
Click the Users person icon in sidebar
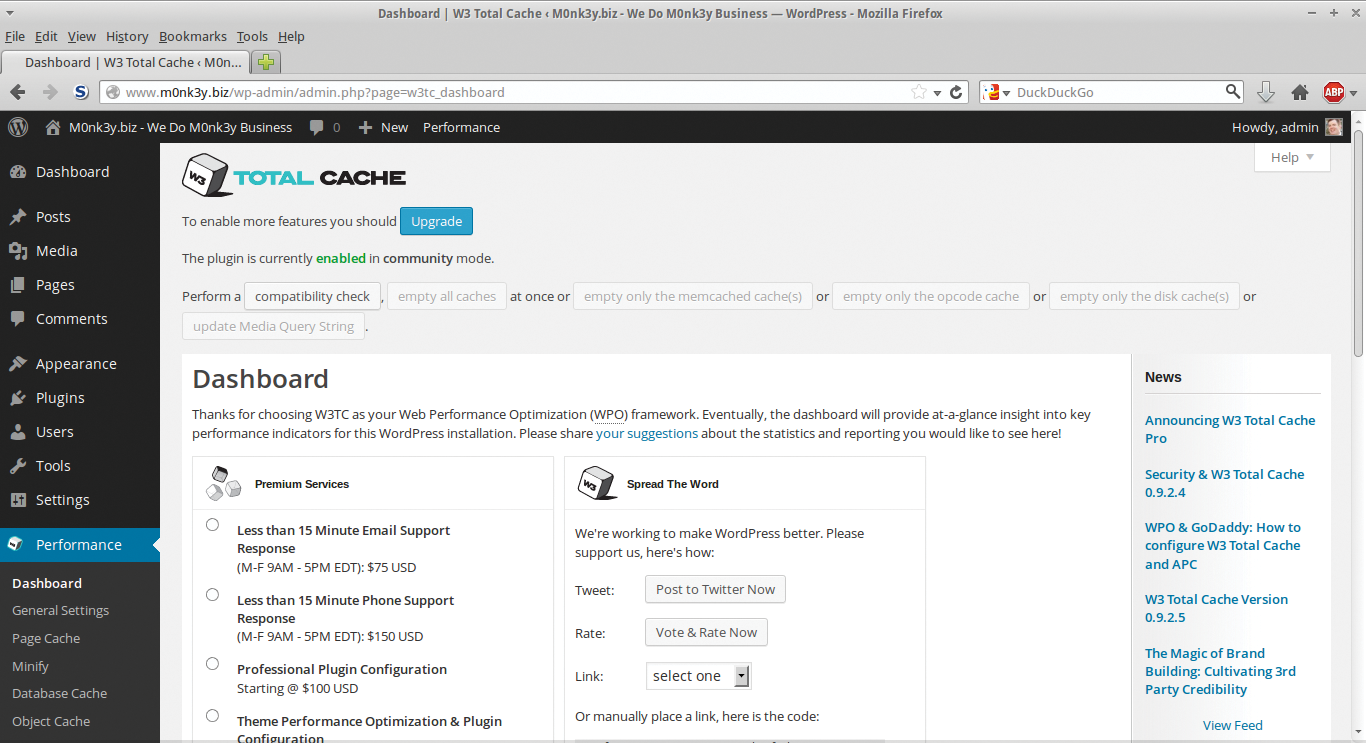(18, 432)
